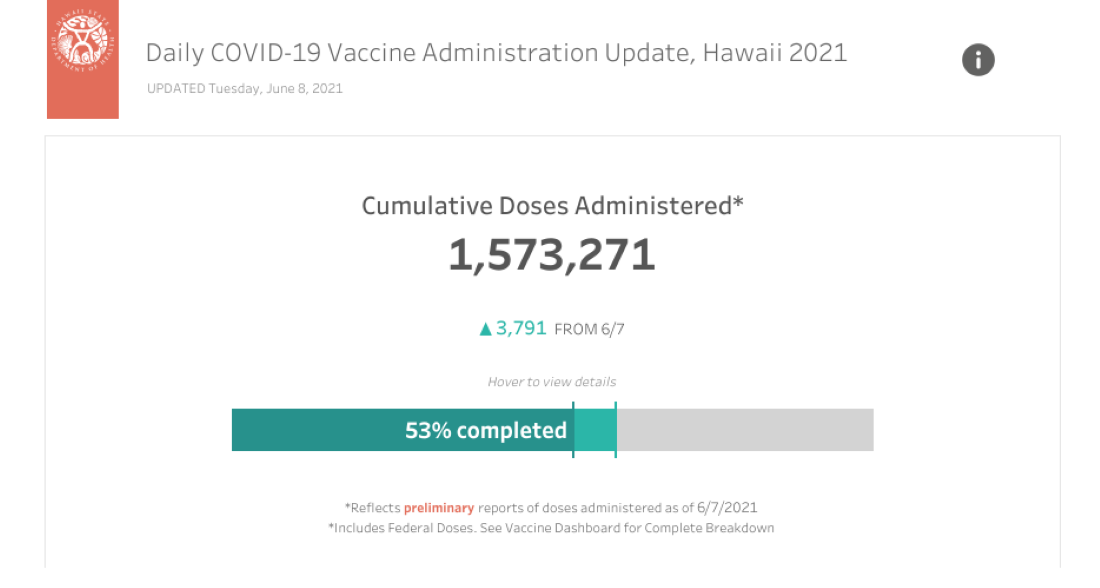The width and height of the screenshot is (1100, 588).
Task: Click the 'Includes Federal Doses' footnote
Action: click(x=403, y=528)
